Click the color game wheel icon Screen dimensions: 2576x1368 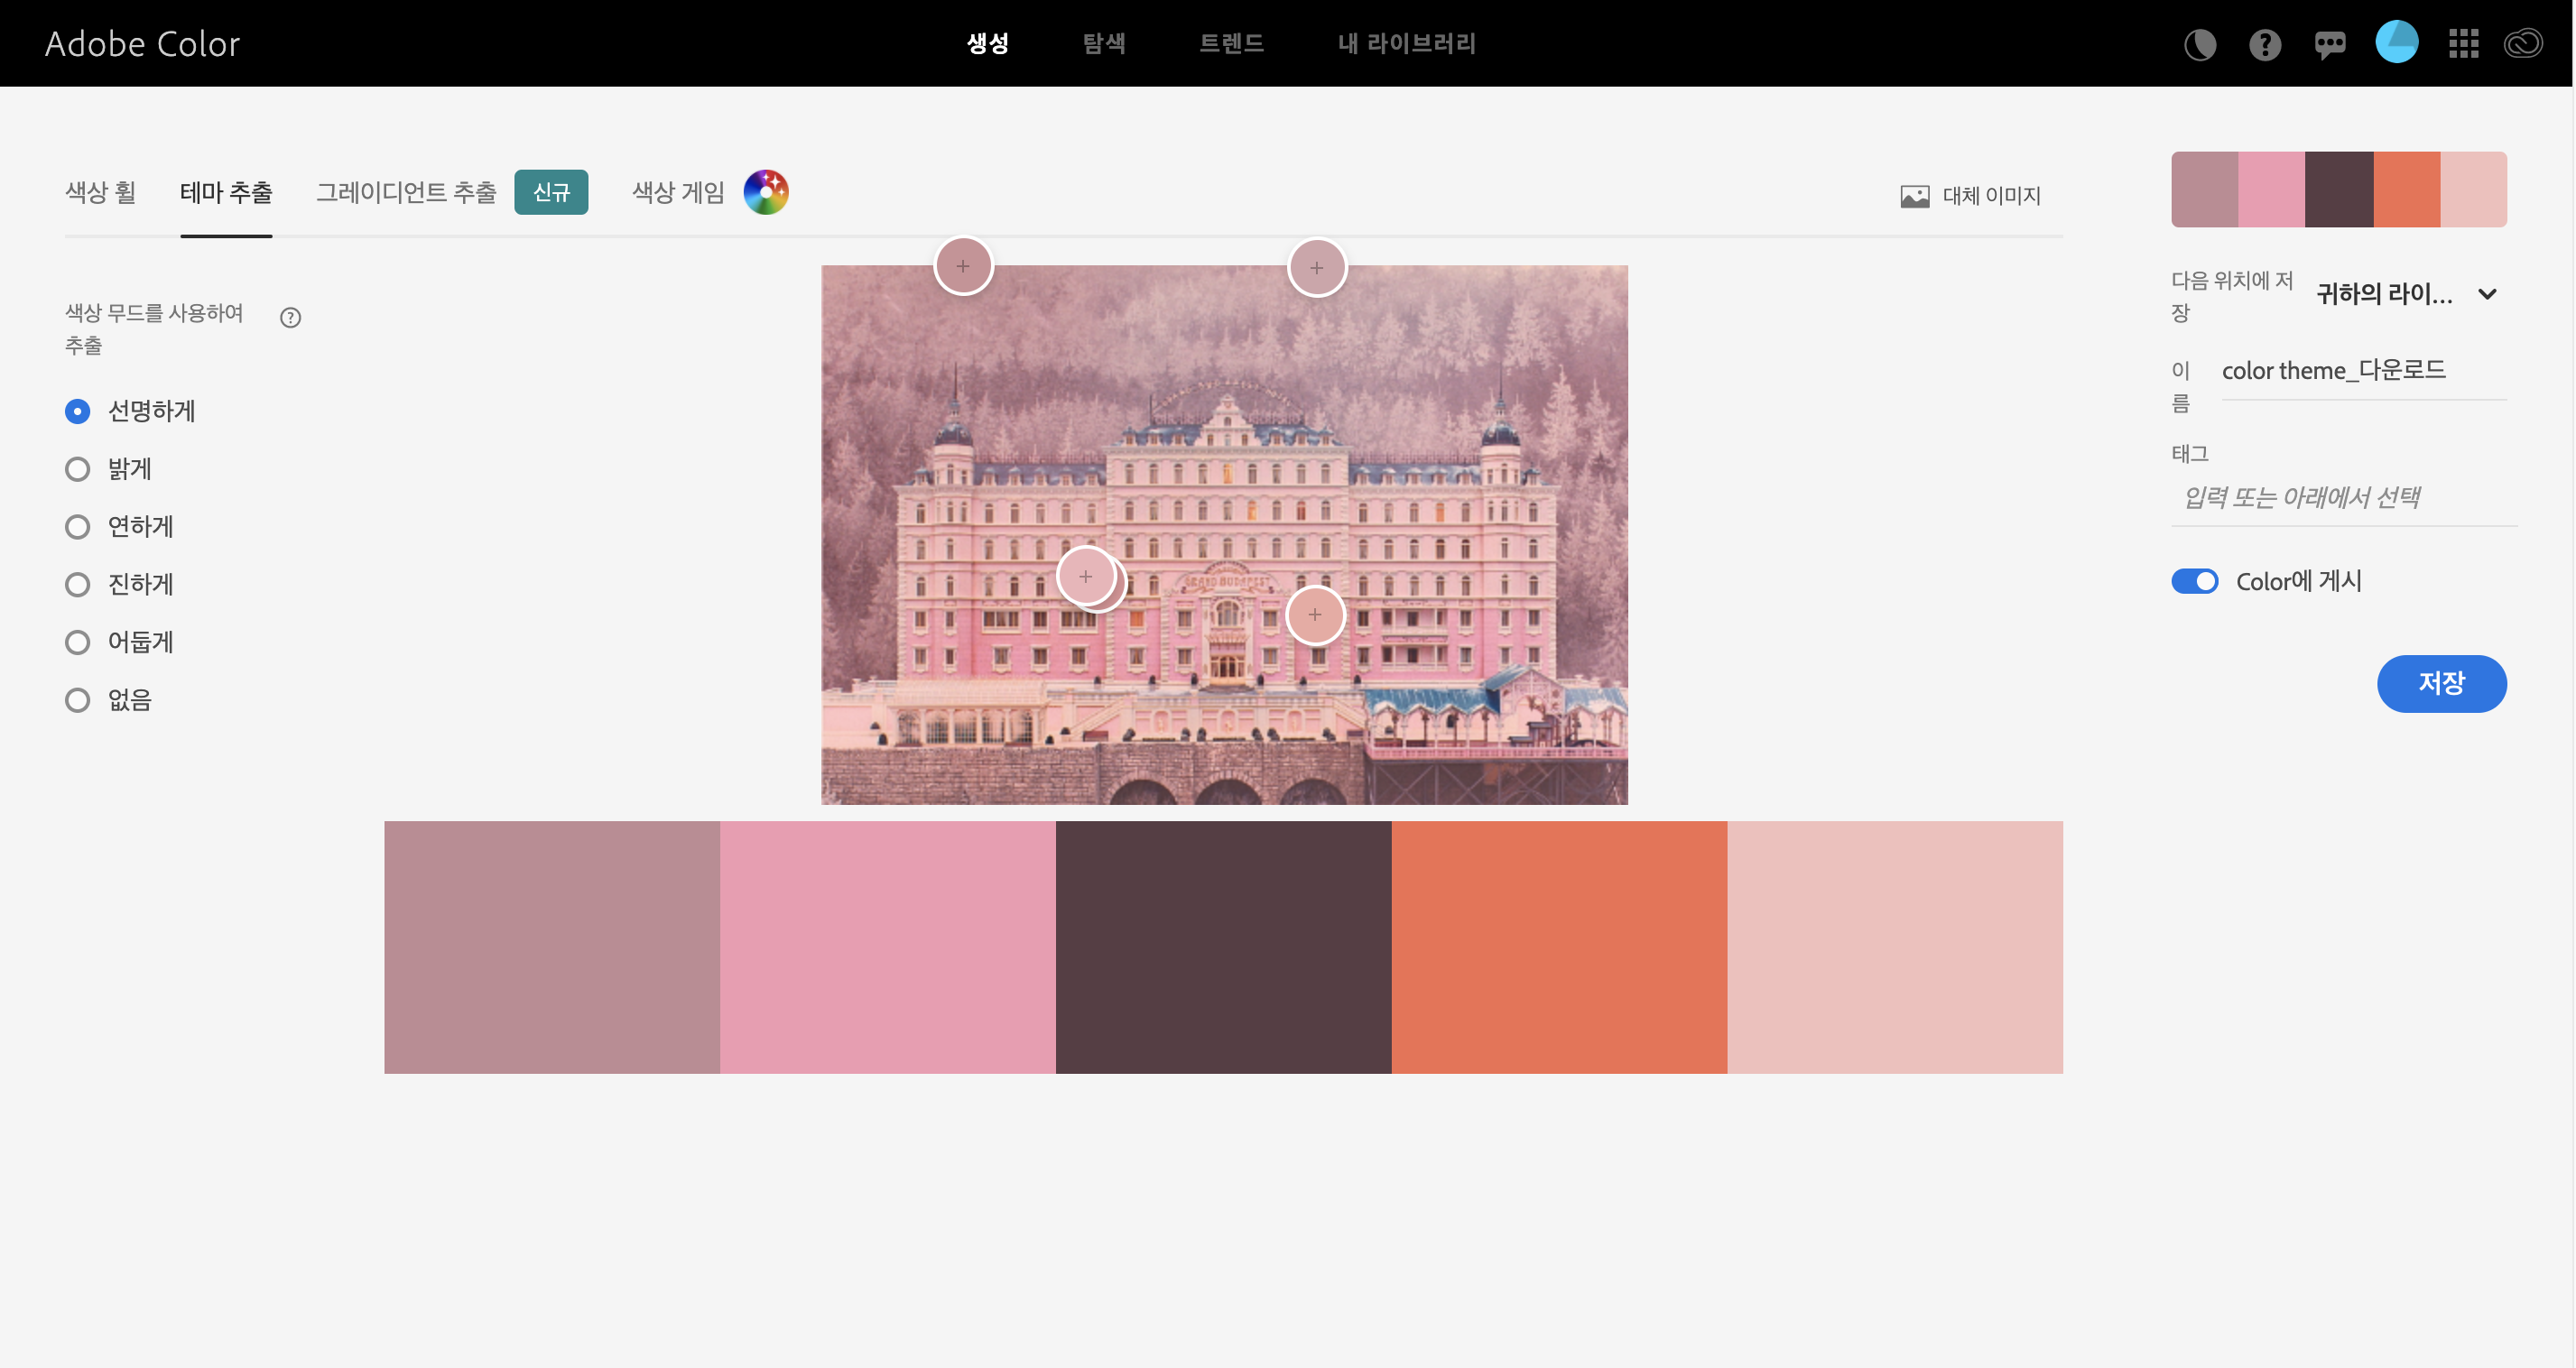click(766, 192)
